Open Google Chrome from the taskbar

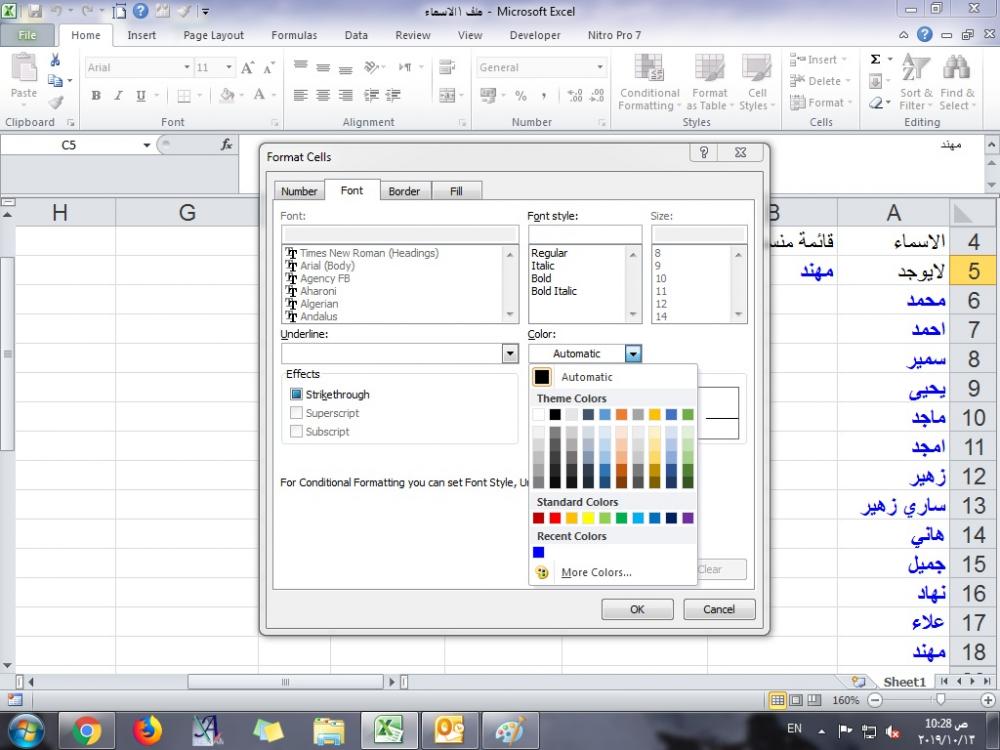(87, 730)
